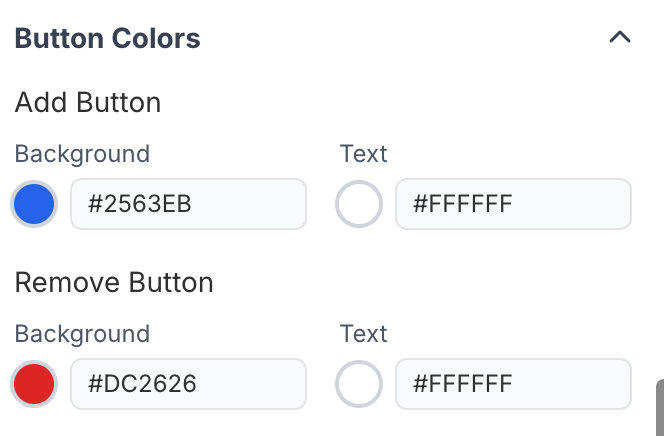Click the Background label under Add Button

click(x=82, y=154)
